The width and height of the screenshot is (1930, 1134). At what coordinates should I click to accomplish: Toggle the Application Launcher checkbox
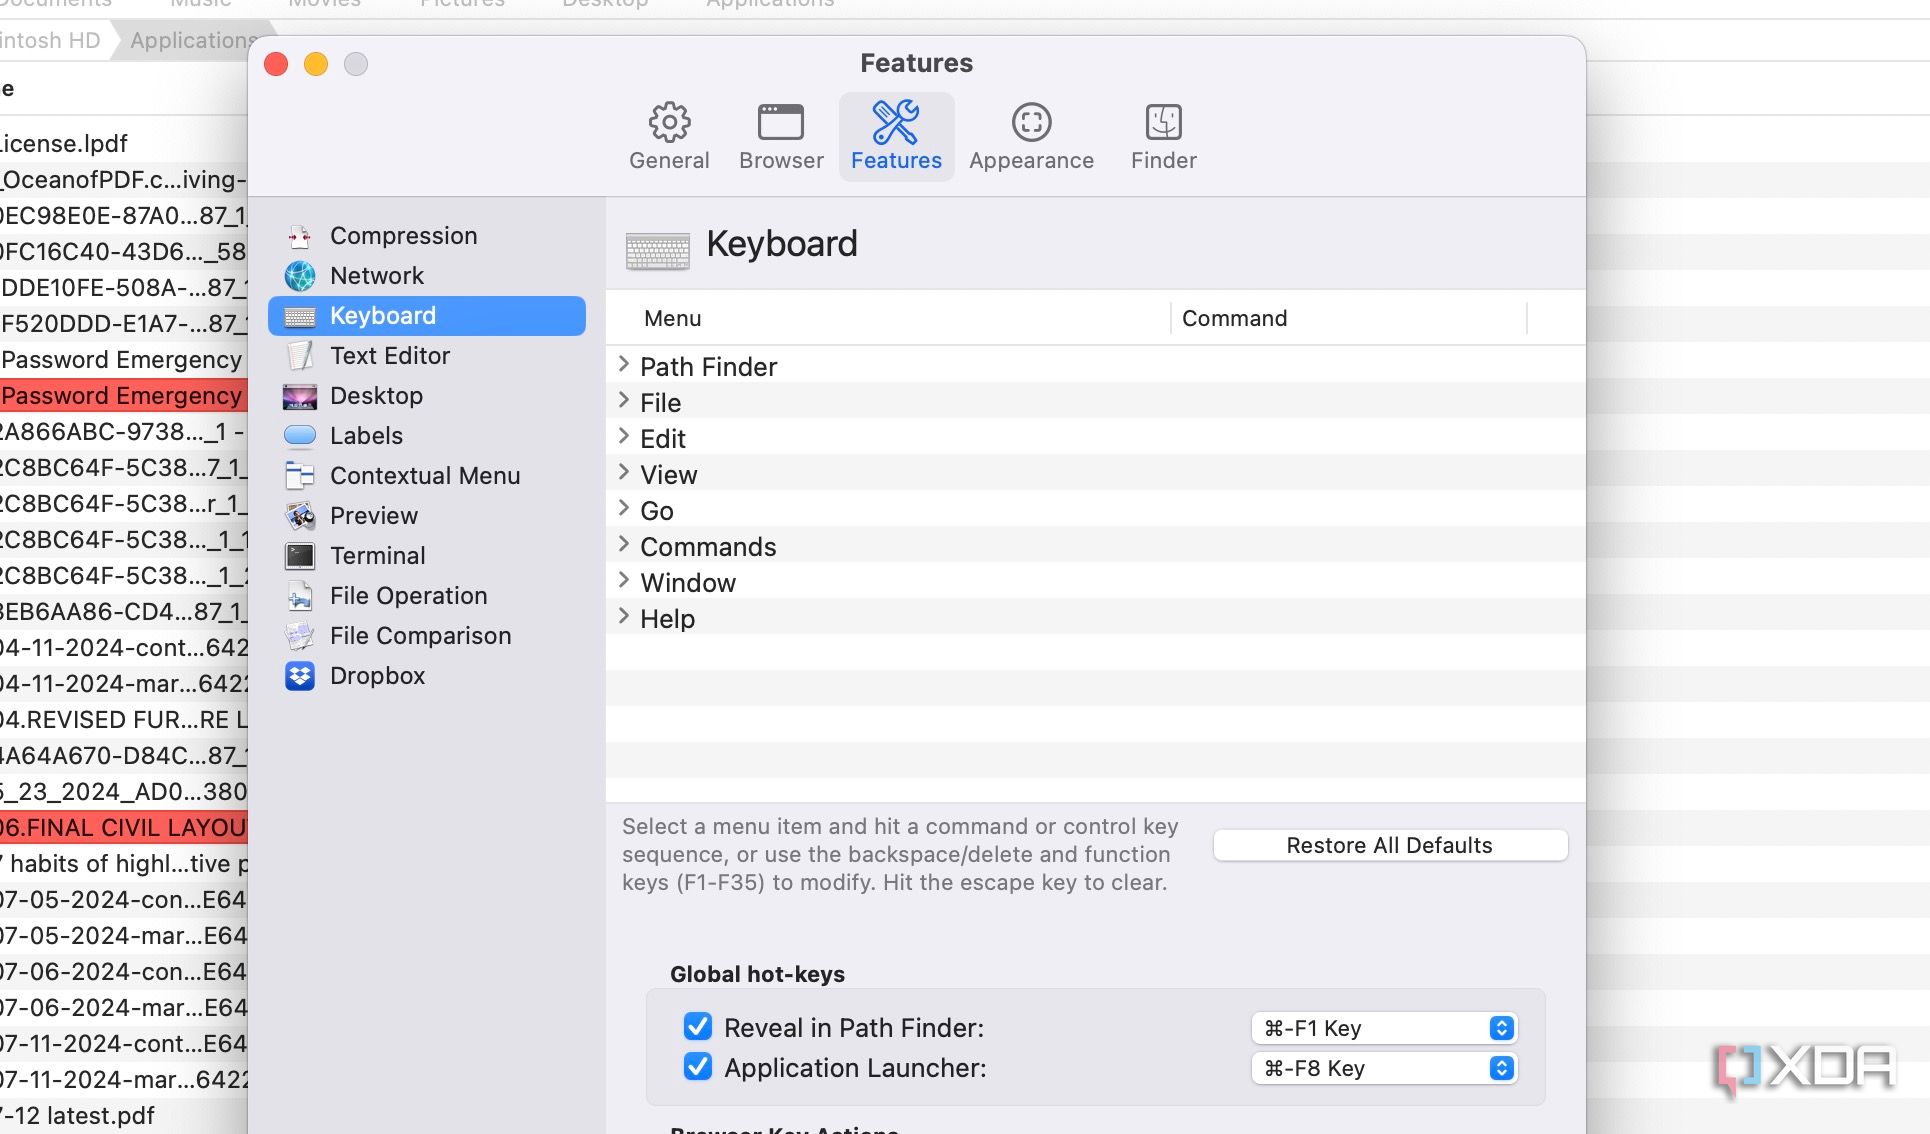point(698,1067)
